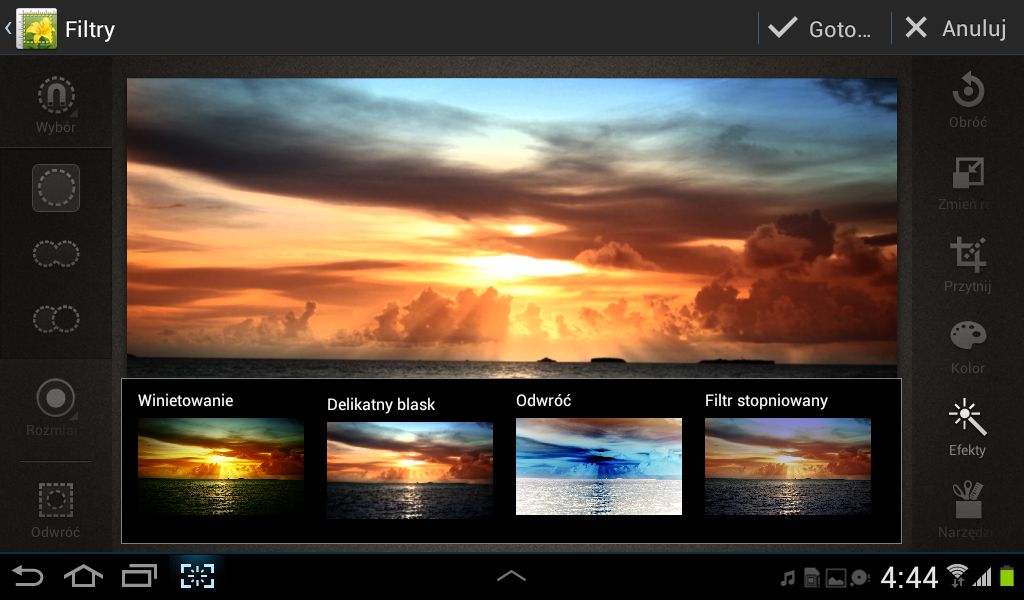Open the Wybór selection tool
Image resolution: width=1024 pixels, height=600 pixels.
[x=56, y=104]
